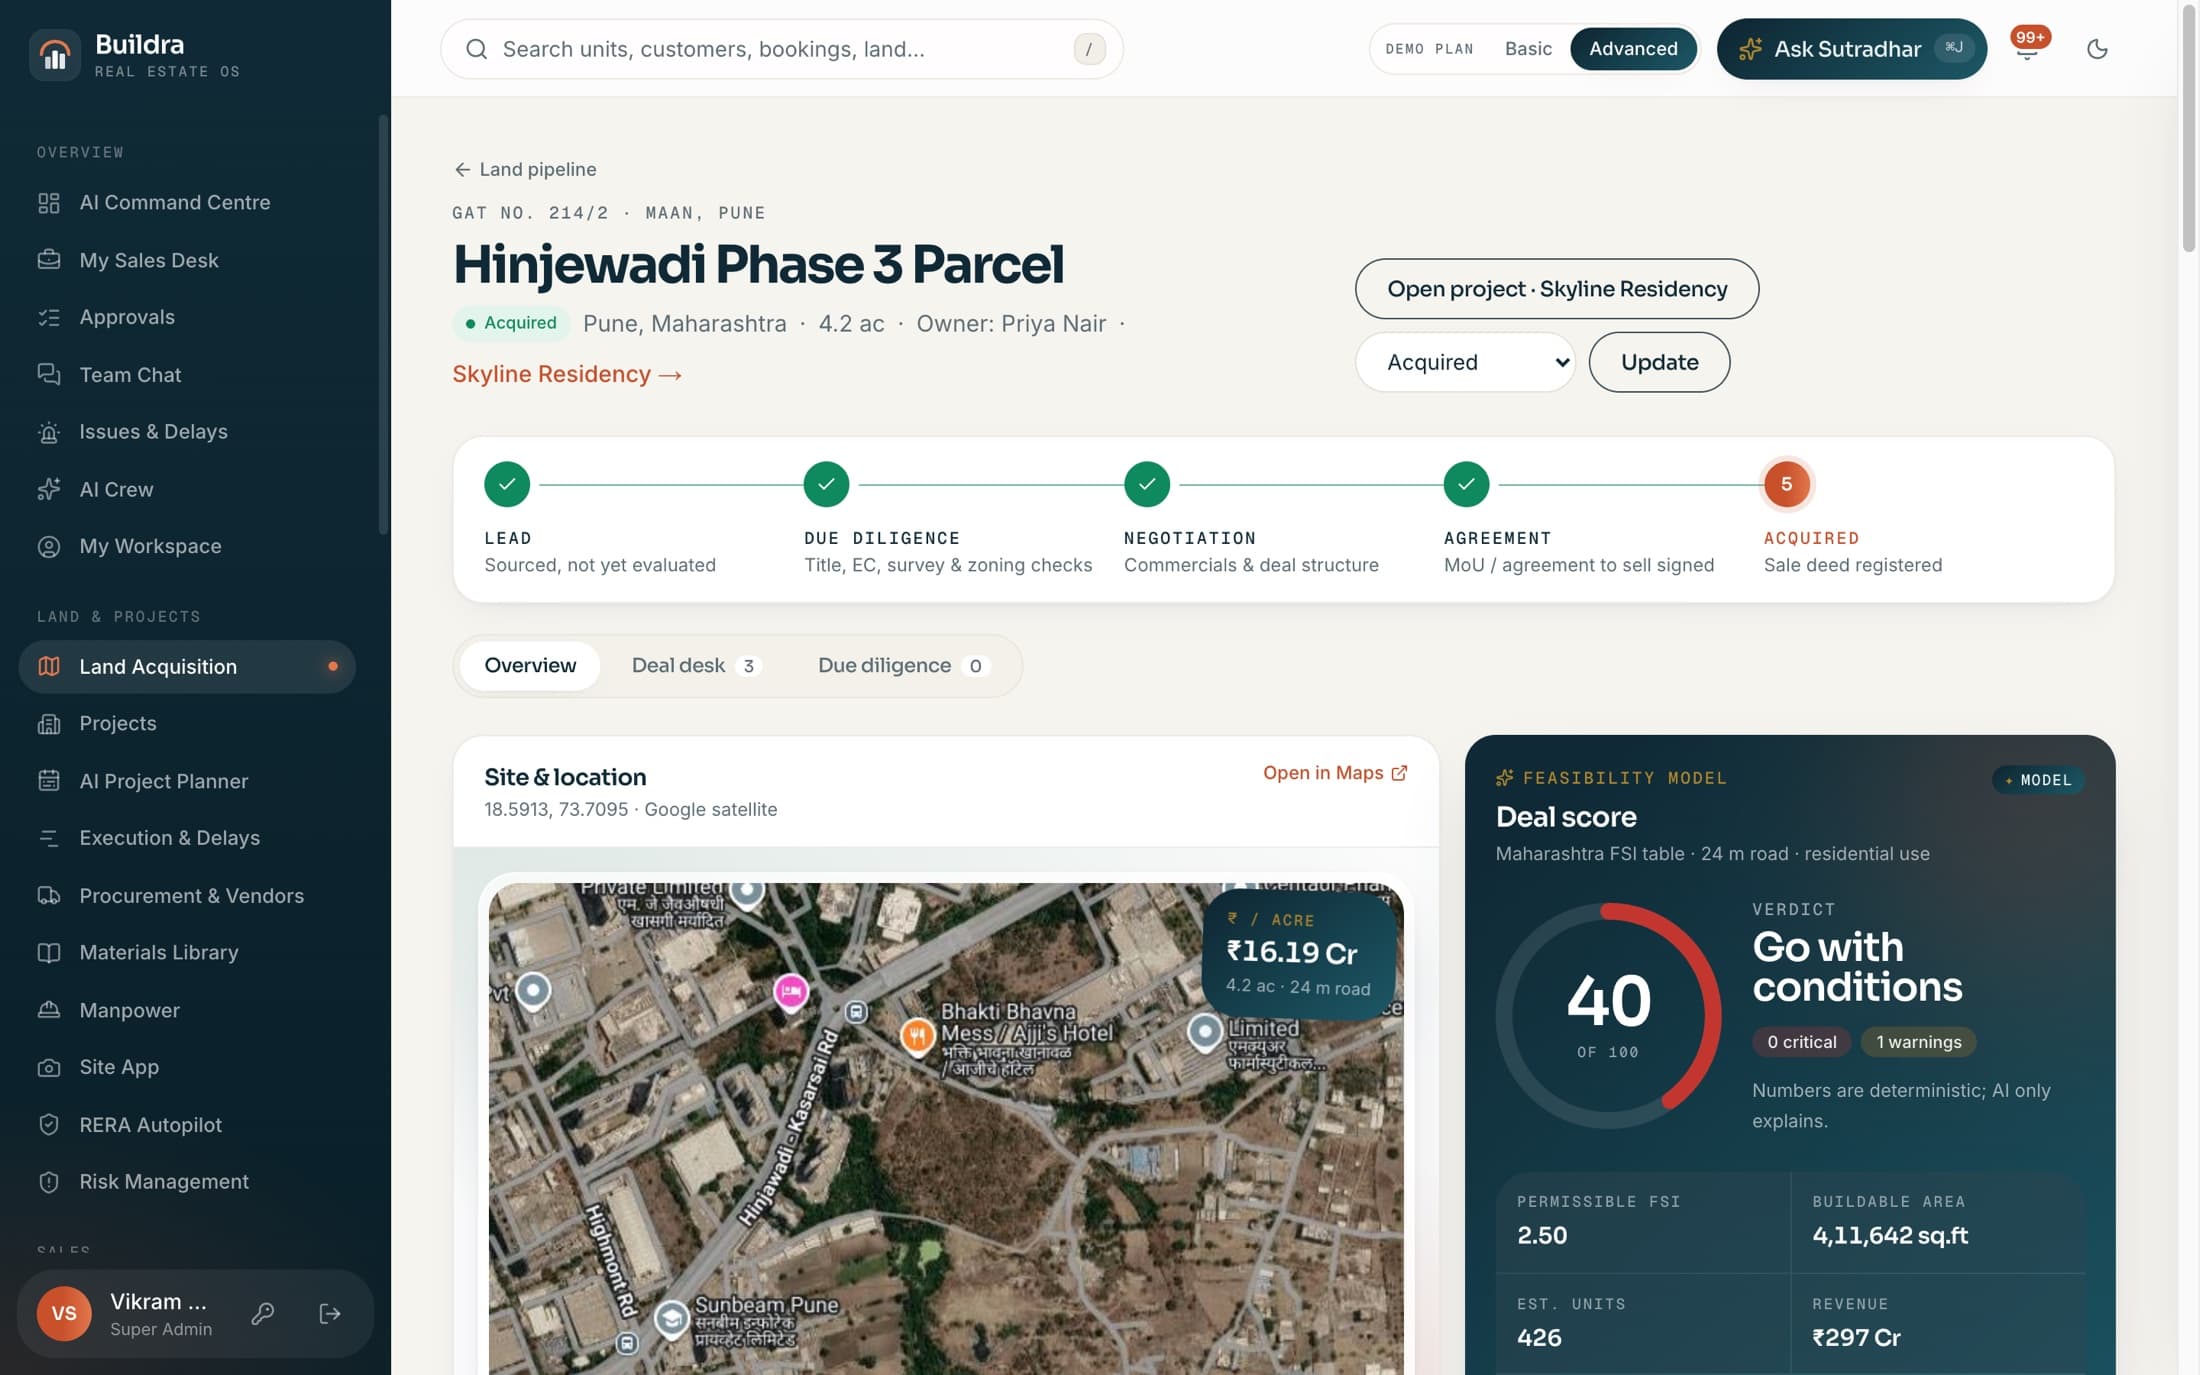The image size is (2200, 1375).
Task: Click the notifications bell with 99+ badge
Action: (2027, 48)
